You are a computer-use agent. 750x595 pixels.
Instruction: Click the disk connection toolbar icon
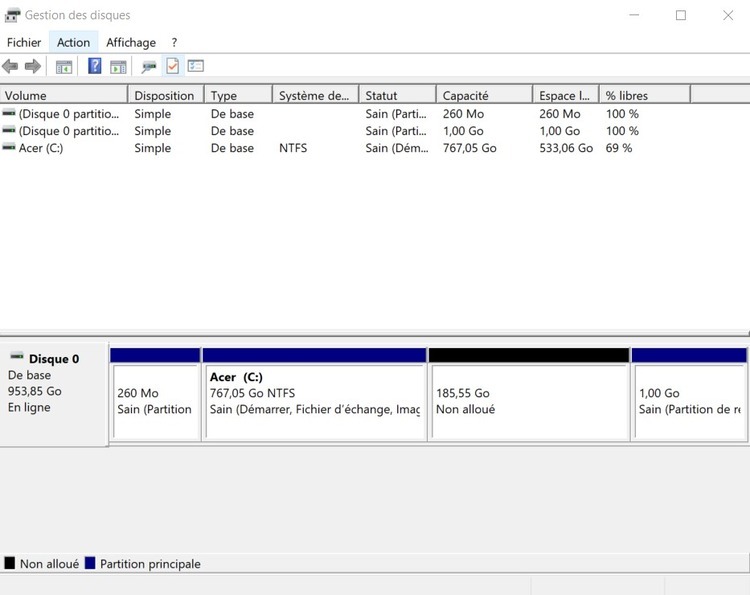[149, 67]
